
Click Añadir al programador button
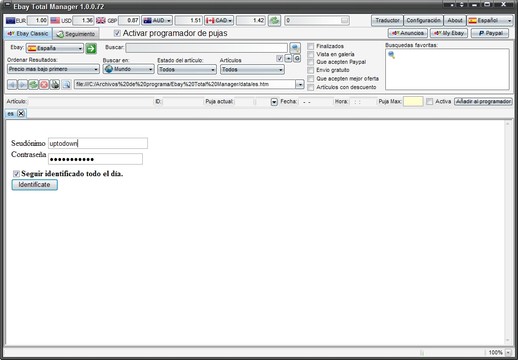pos(483,101)
